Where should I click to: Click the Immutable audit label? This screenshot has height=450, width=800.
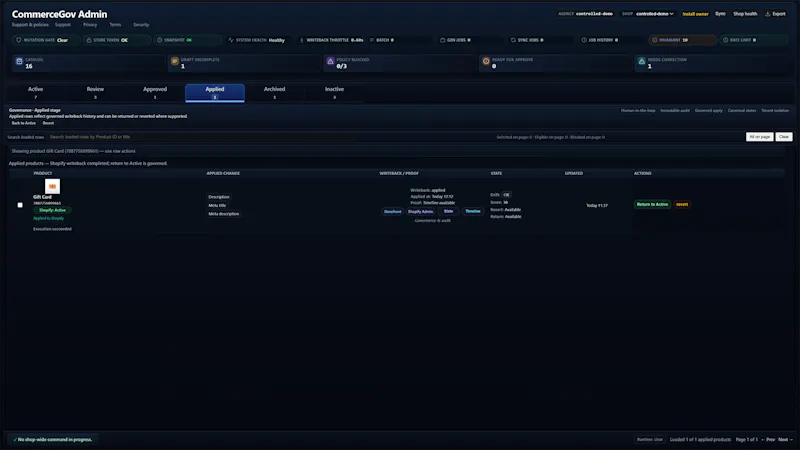tap(674, 110)
